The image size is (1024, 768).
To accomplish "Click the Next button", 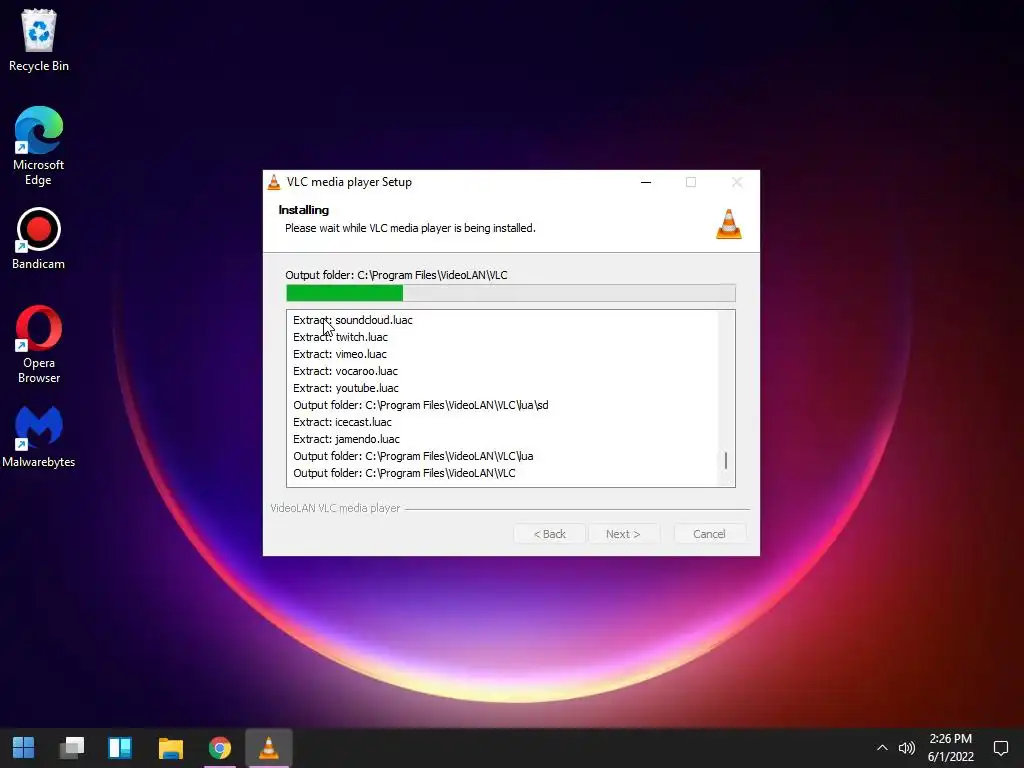I will coord(624,534).
